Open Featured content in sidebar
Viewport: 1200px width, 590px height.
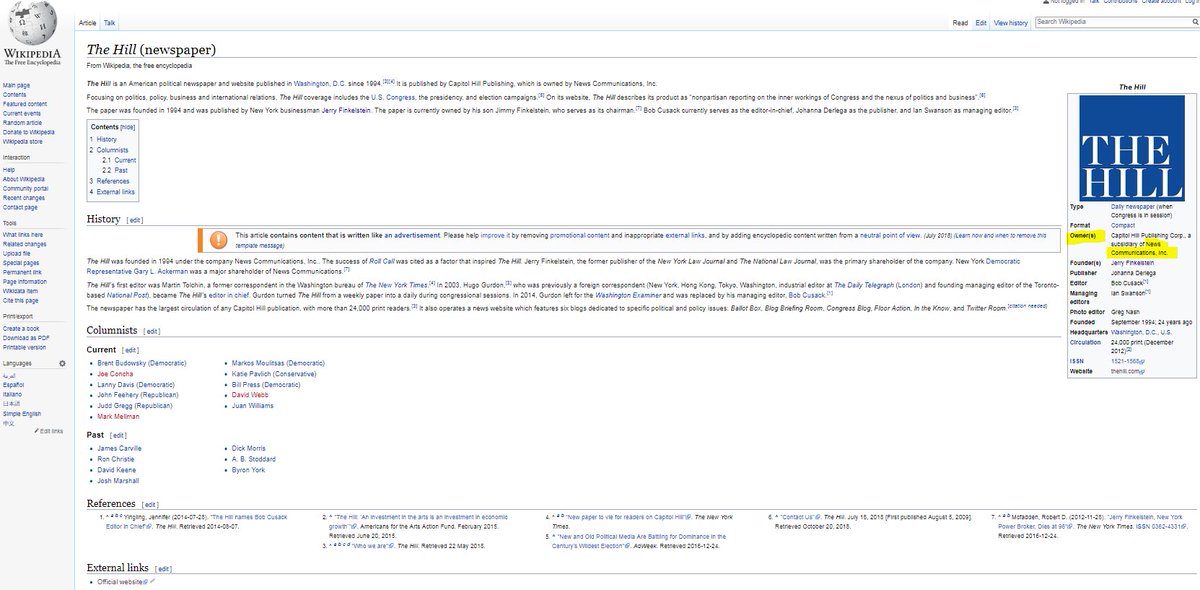[x=23, y=104]
